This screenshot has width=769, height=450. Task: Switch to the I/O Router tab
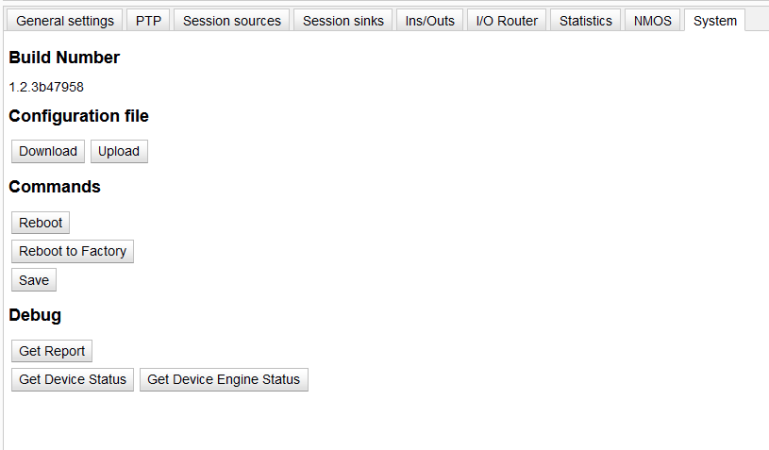(x=506, y=21)
